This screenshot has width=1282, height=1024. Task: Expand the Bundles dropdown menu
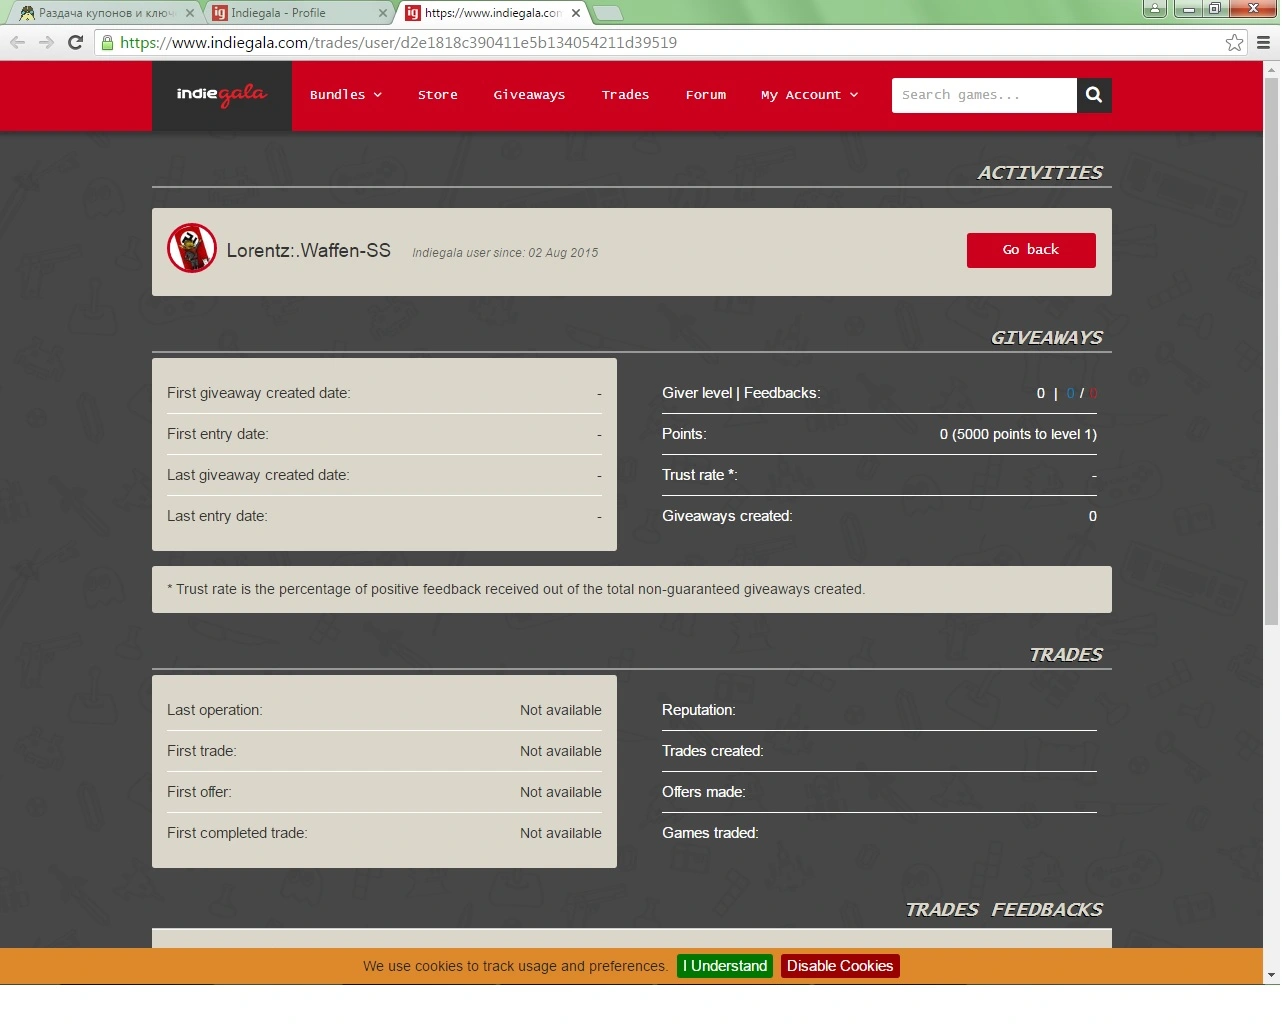click(346, 95)
